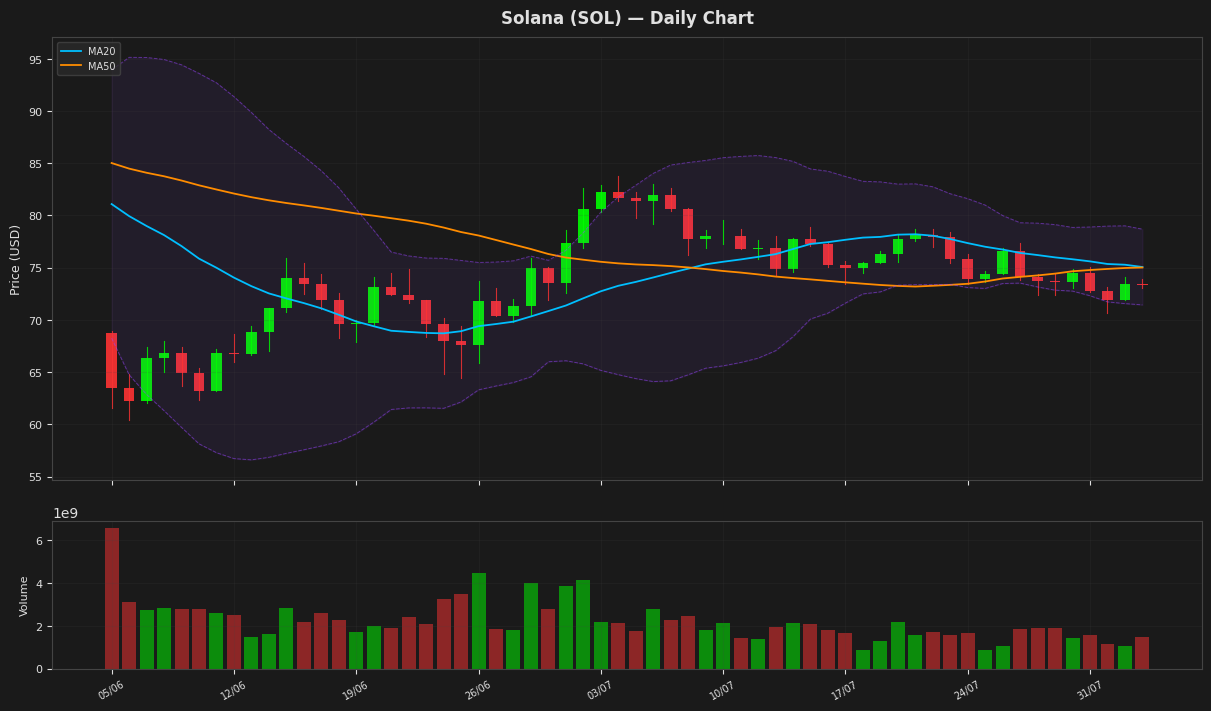Click price axis tick label 75
This screenshot has width=1211, height=711.
click(x=35, y=269)
